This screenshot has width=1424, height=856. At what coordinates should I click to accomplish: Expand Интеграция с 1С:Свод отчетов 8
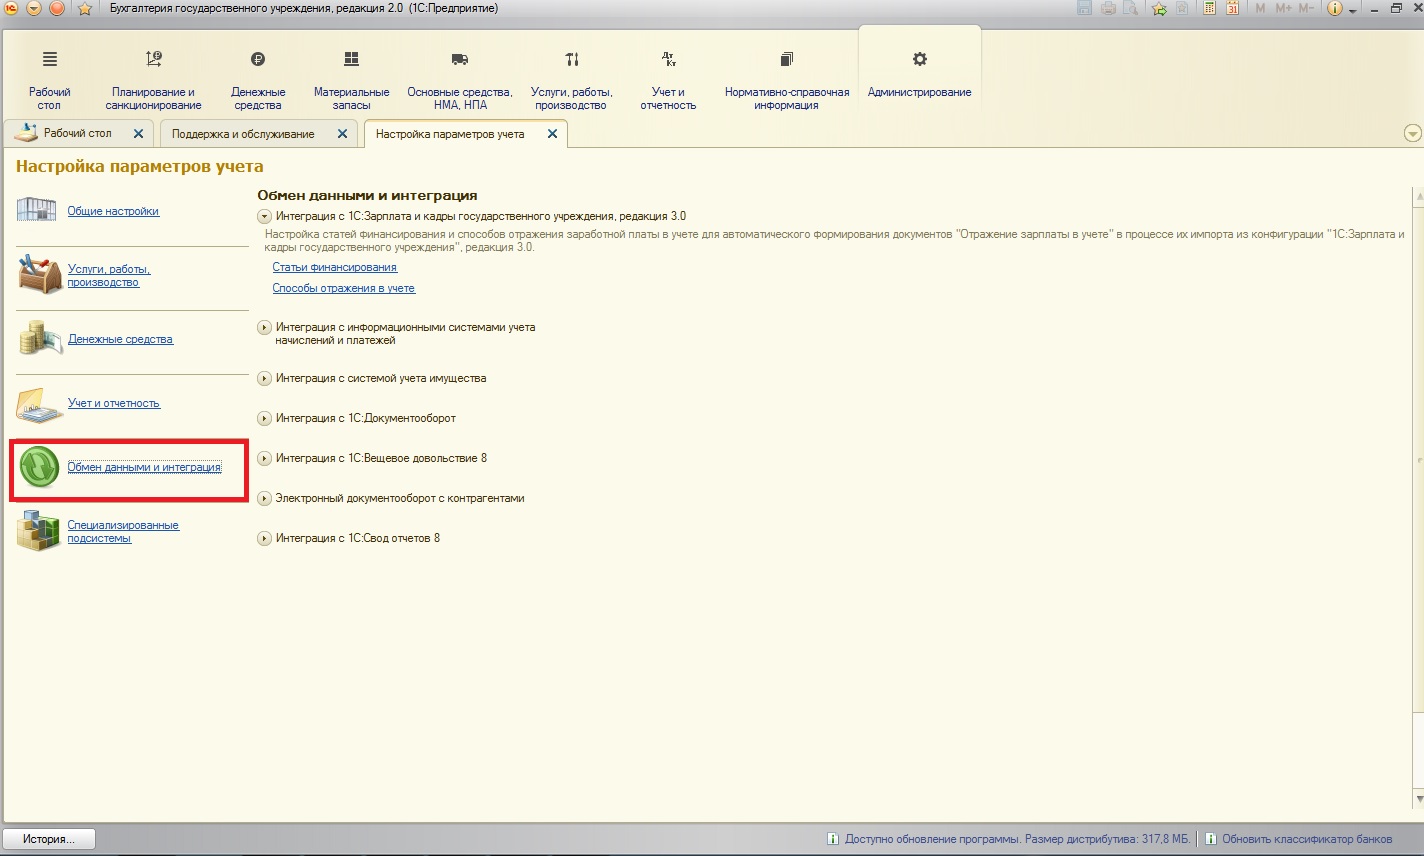264,538
